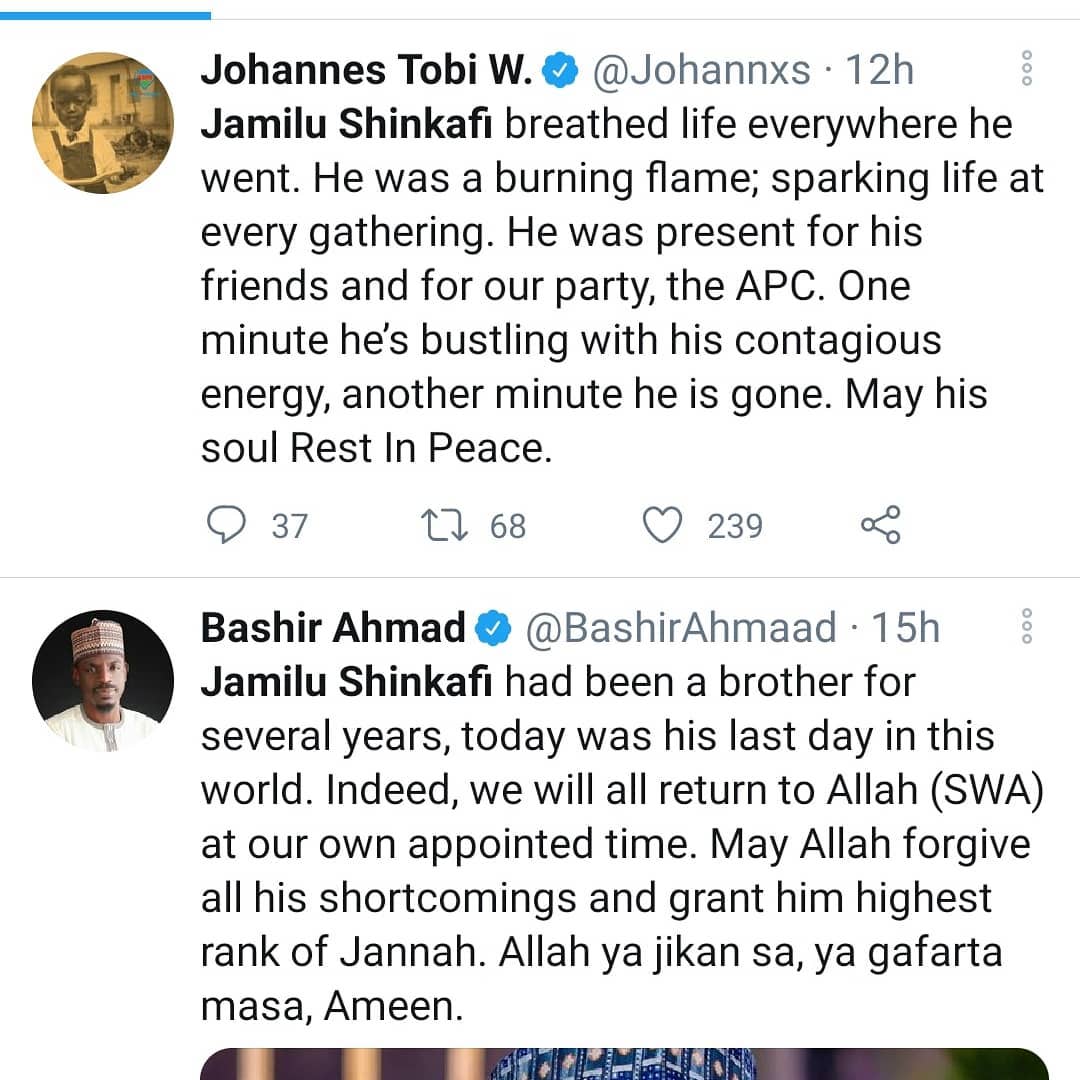
Task: Retweet Johannes Tobi W.'s tweet
Action: click(446, 525)
